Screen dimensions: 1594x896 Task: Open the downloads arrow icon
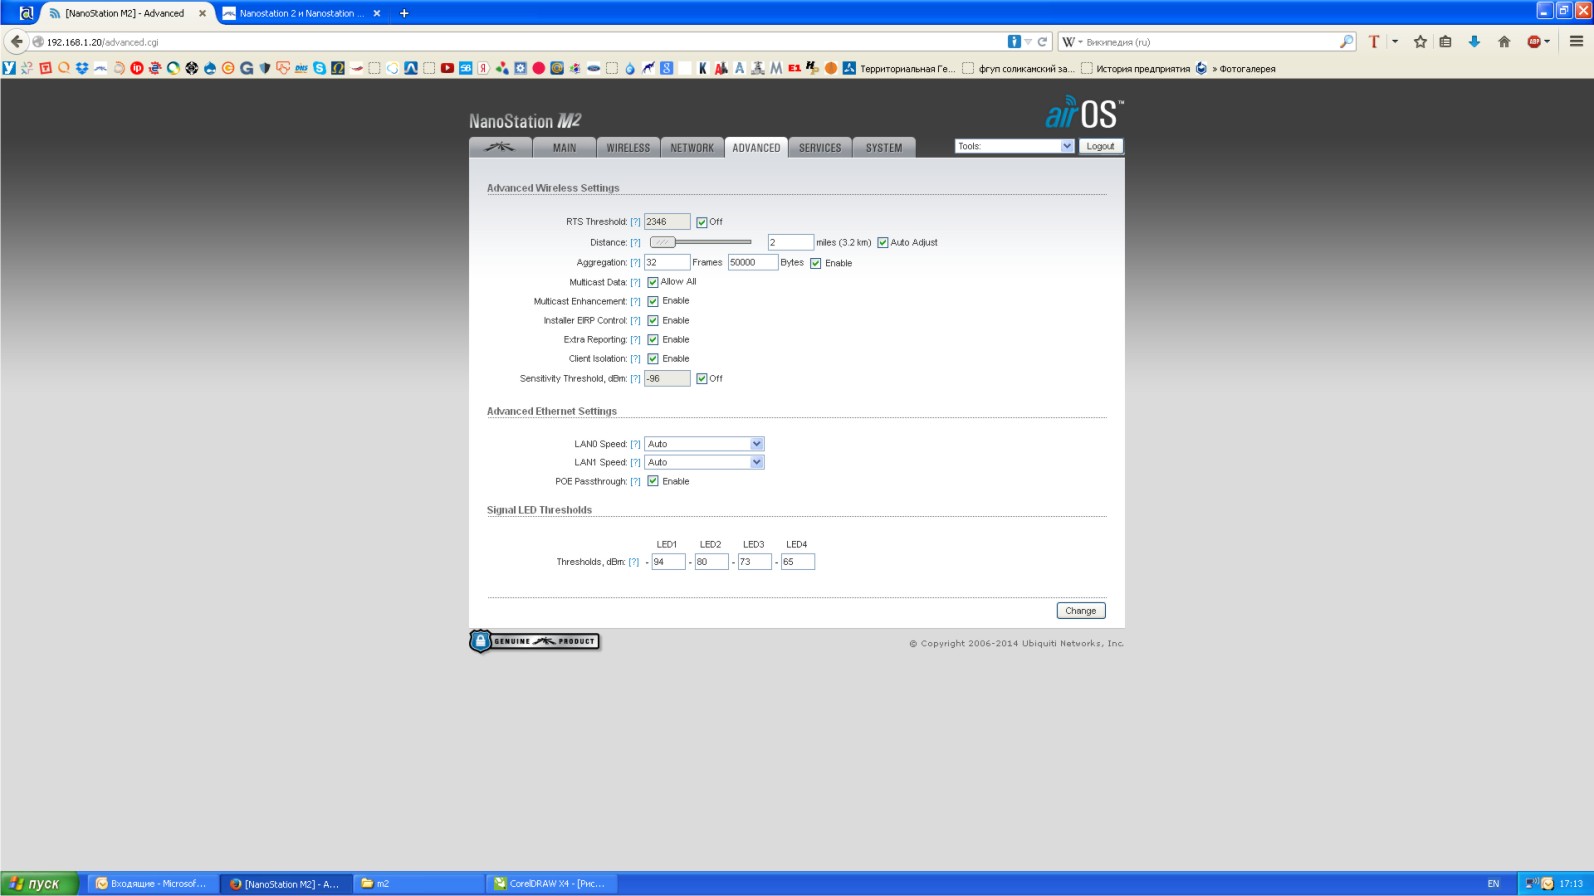[x=1474, y=42]
